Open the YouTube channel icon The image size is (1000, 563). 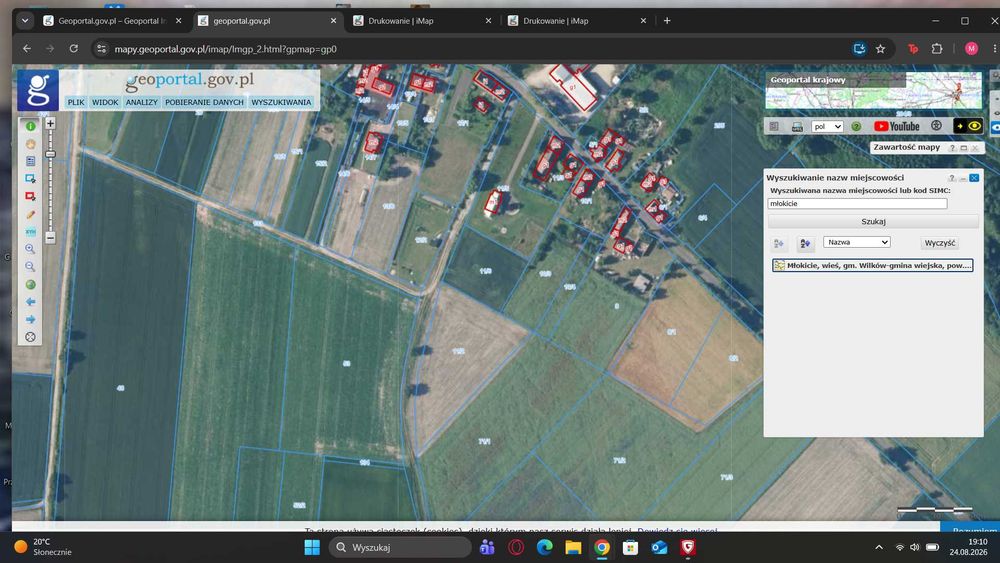click(897, 126)
